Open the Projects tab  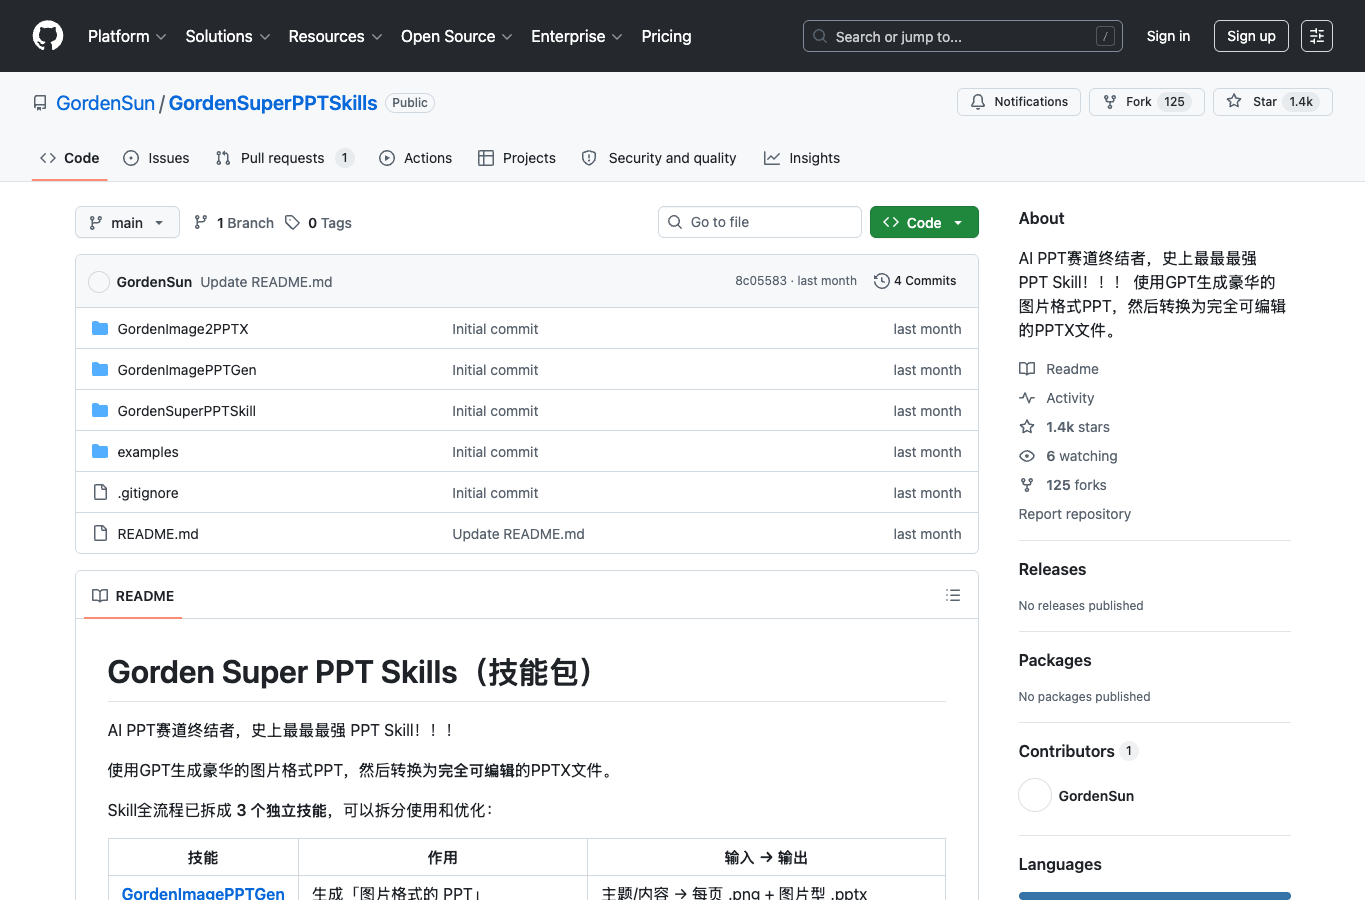(x=517, y=158)
